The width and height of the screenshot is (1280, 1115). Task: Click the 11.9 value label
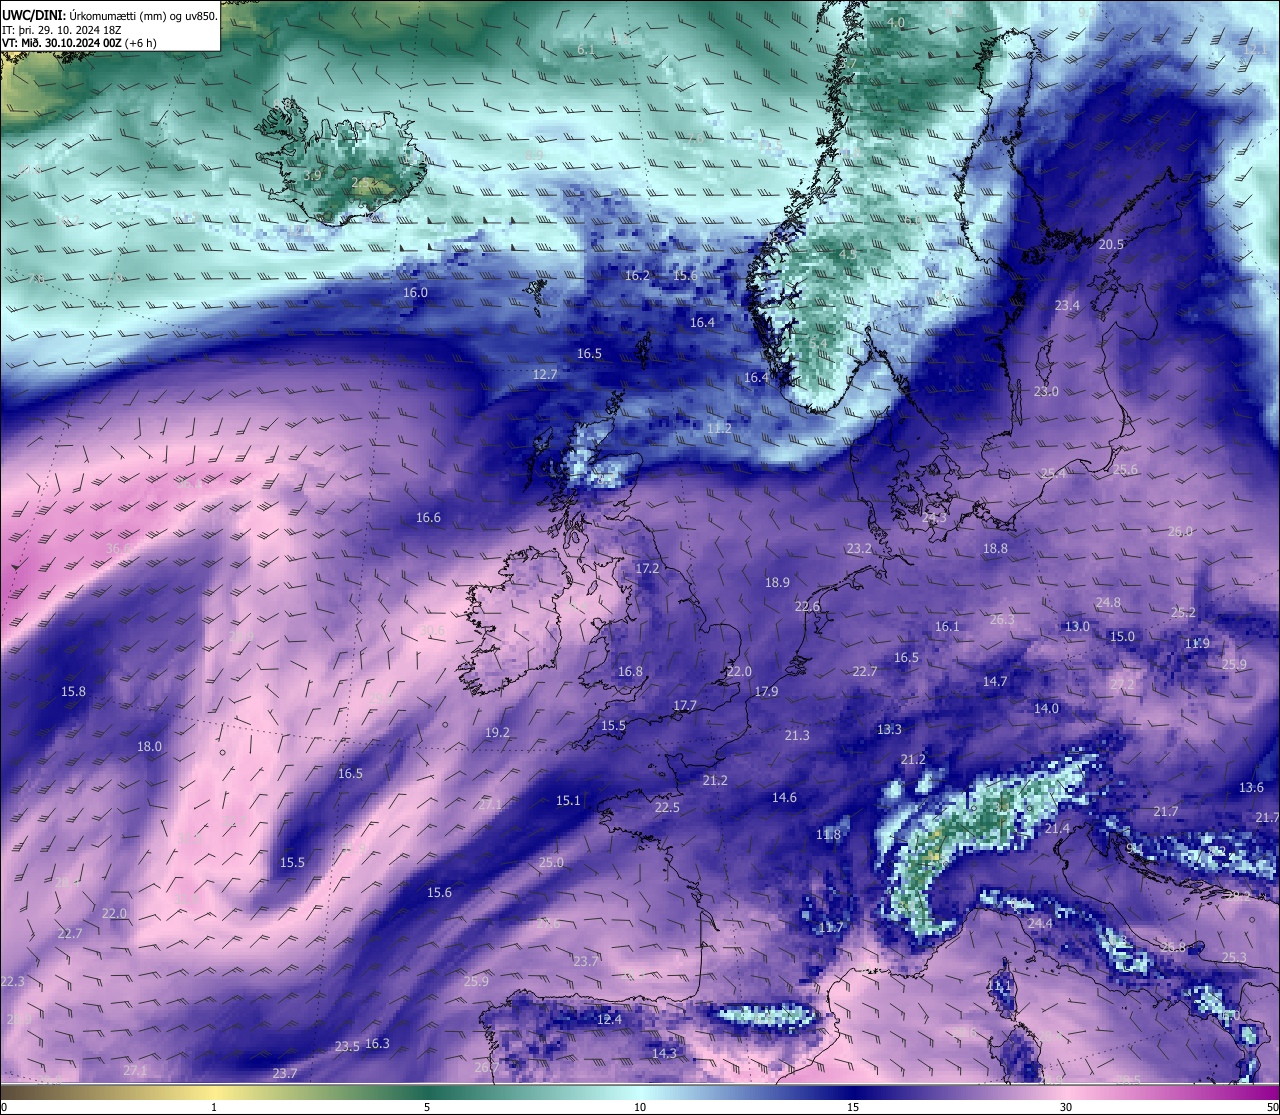(x=1197, y=643)
